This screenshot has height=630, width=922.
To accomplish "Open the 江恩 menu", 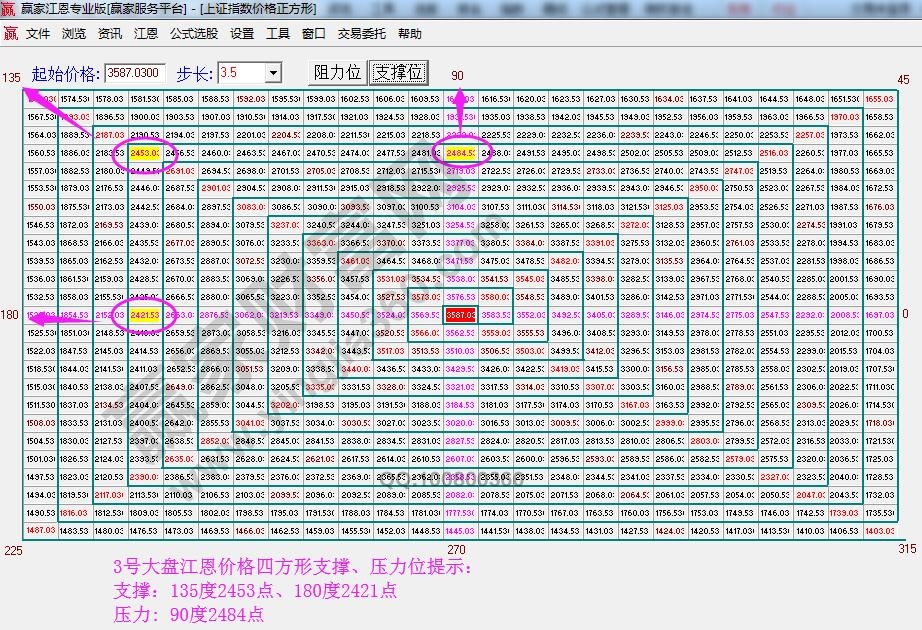I will tap(146, 33).
